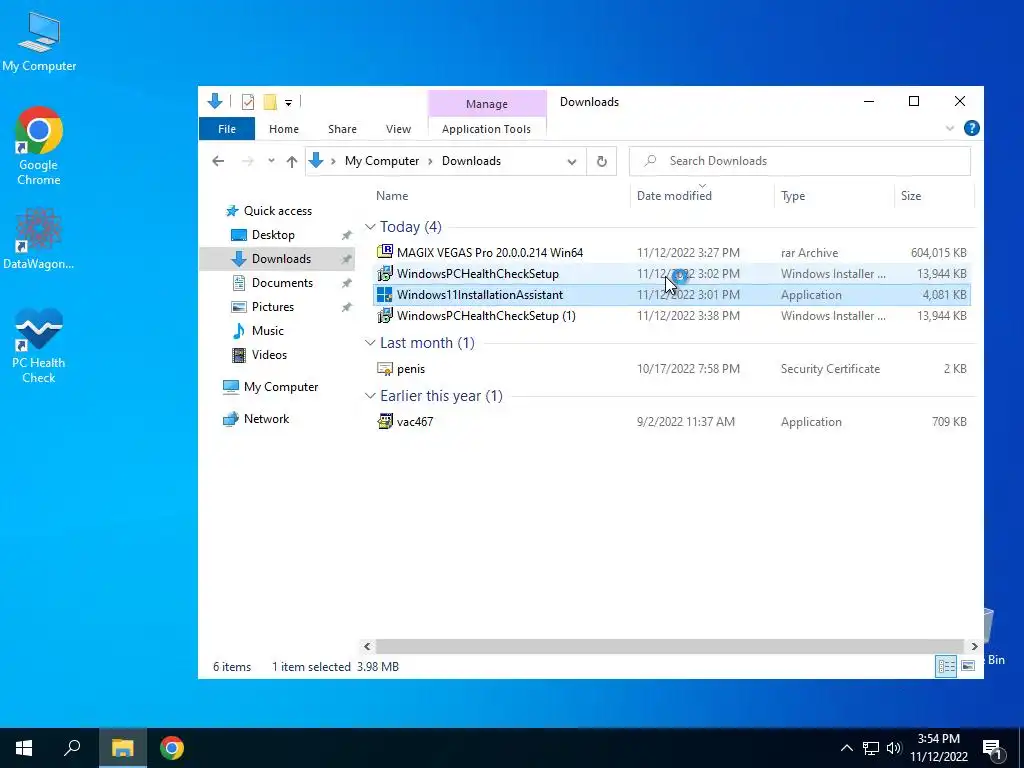
Task: Collapse the Today (4) group
Action: pyautogui.click(x=370, y=227)
